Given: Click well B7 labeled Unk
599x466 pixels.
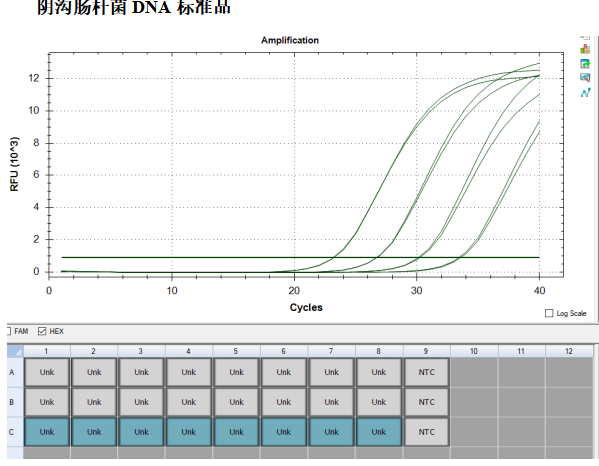Looking at the screenshot, I should (x=331, y=402).
